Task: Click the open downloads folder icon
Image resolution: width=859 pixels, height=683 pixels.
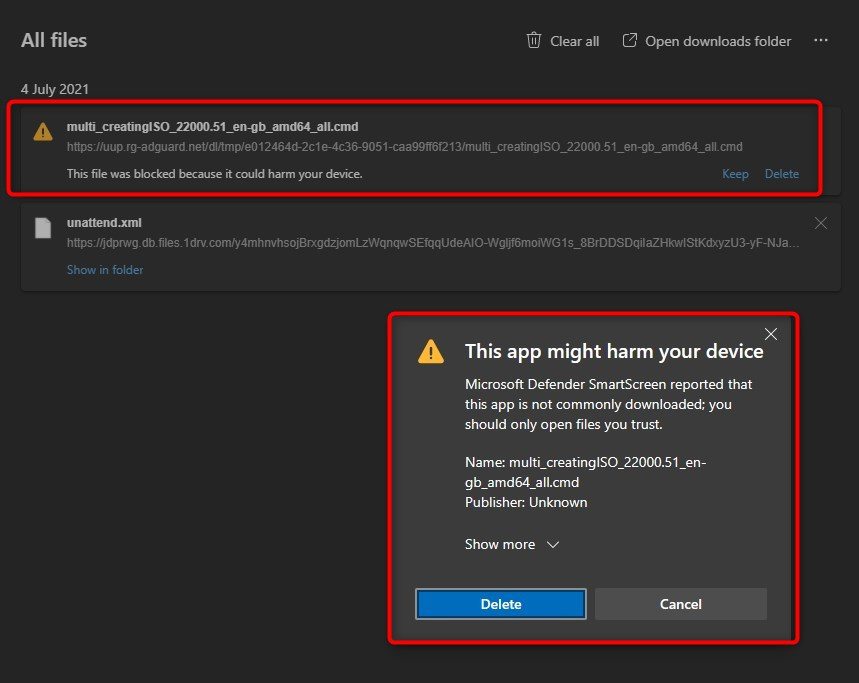Action: tap(629, 40)
